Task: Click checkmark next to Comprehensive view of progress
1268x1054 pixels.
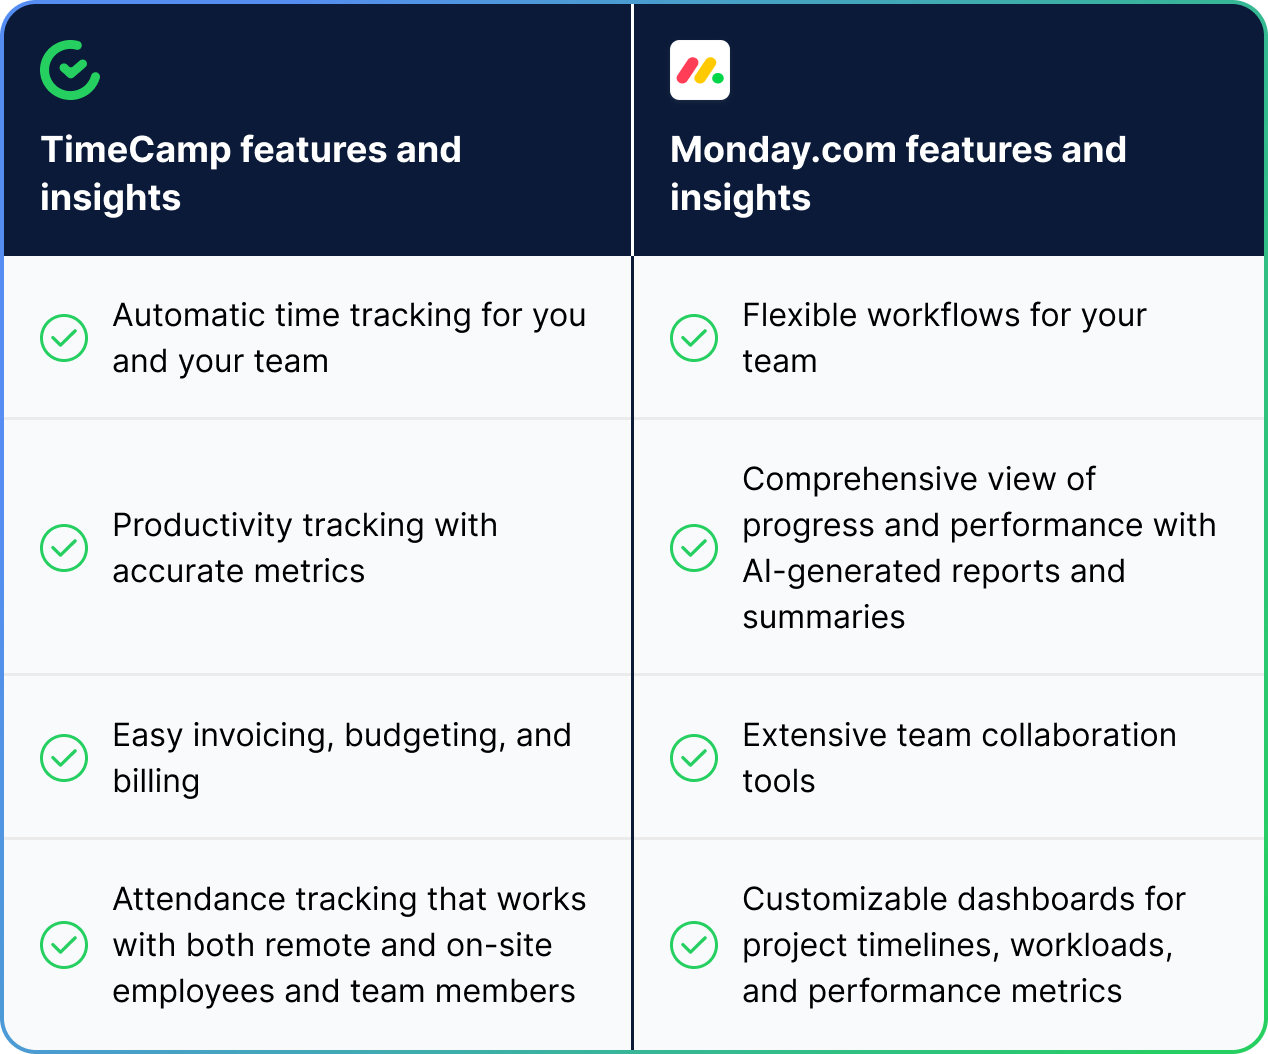Action: coord(694,548)
